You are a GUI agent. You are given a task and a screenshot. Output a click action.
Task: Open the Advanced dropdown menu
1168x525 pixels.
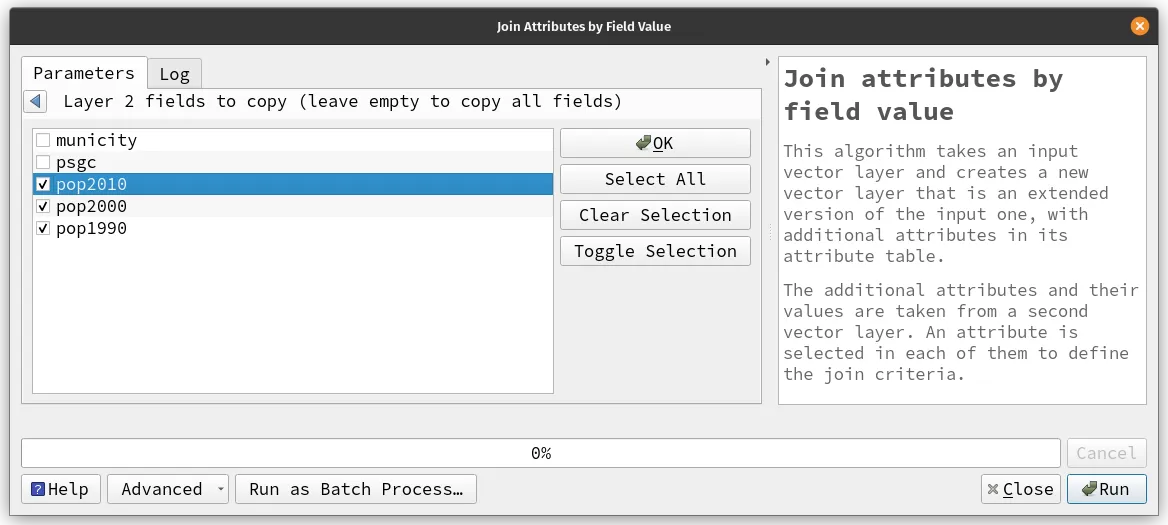tap(168, 489)
